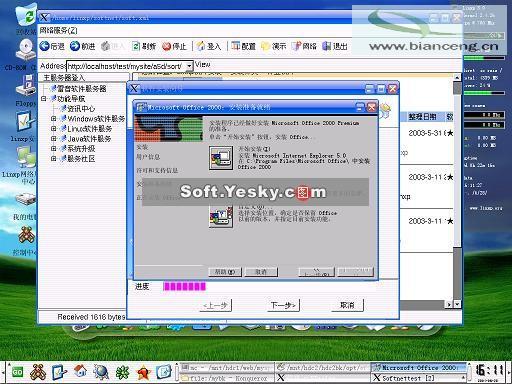Screen dimensions: 512x384
Task: Open the 配置 configuration toolbar icon
Action: (236, 46)
